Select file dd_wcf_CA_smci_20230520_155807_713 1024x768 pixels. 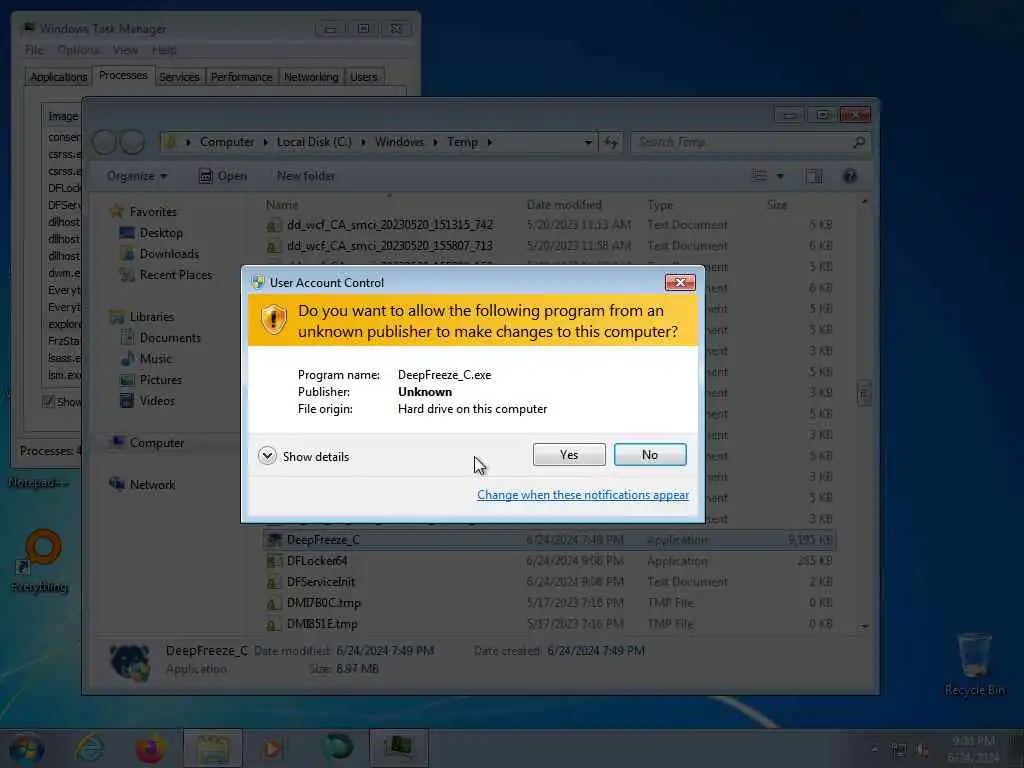pos(549,246)
